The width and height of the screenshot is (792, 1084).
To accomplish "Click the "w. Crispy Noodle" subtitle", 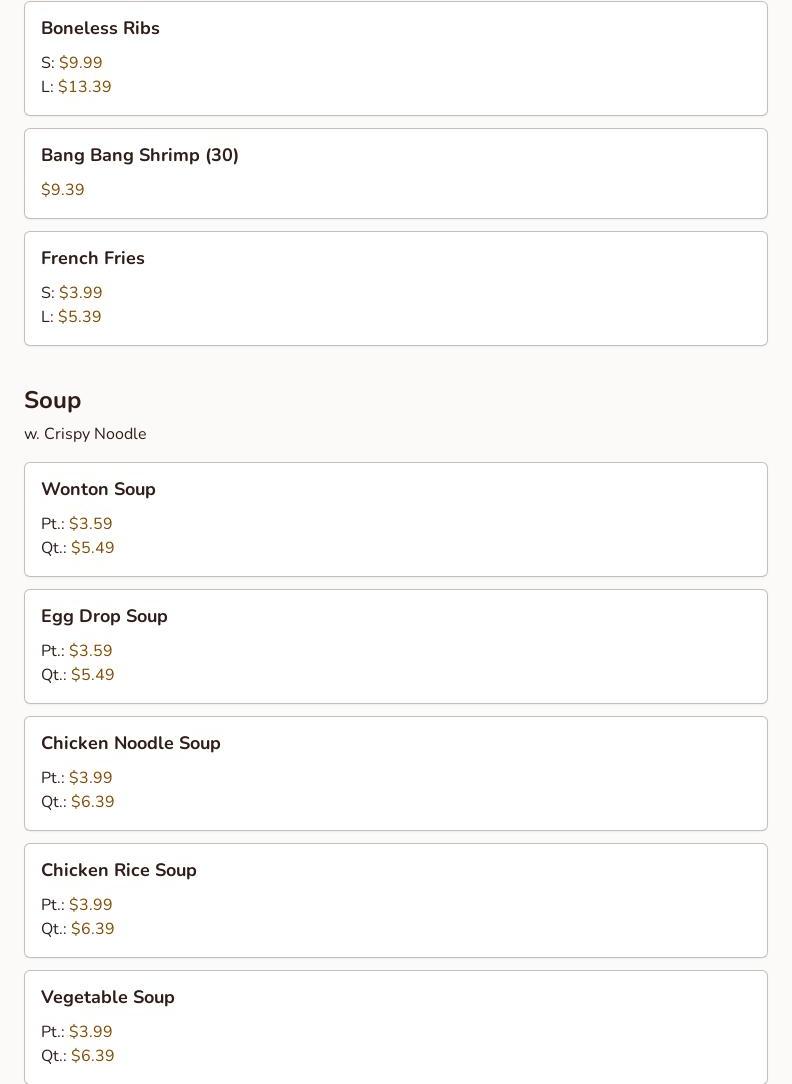I will click(x=85, y=434).
